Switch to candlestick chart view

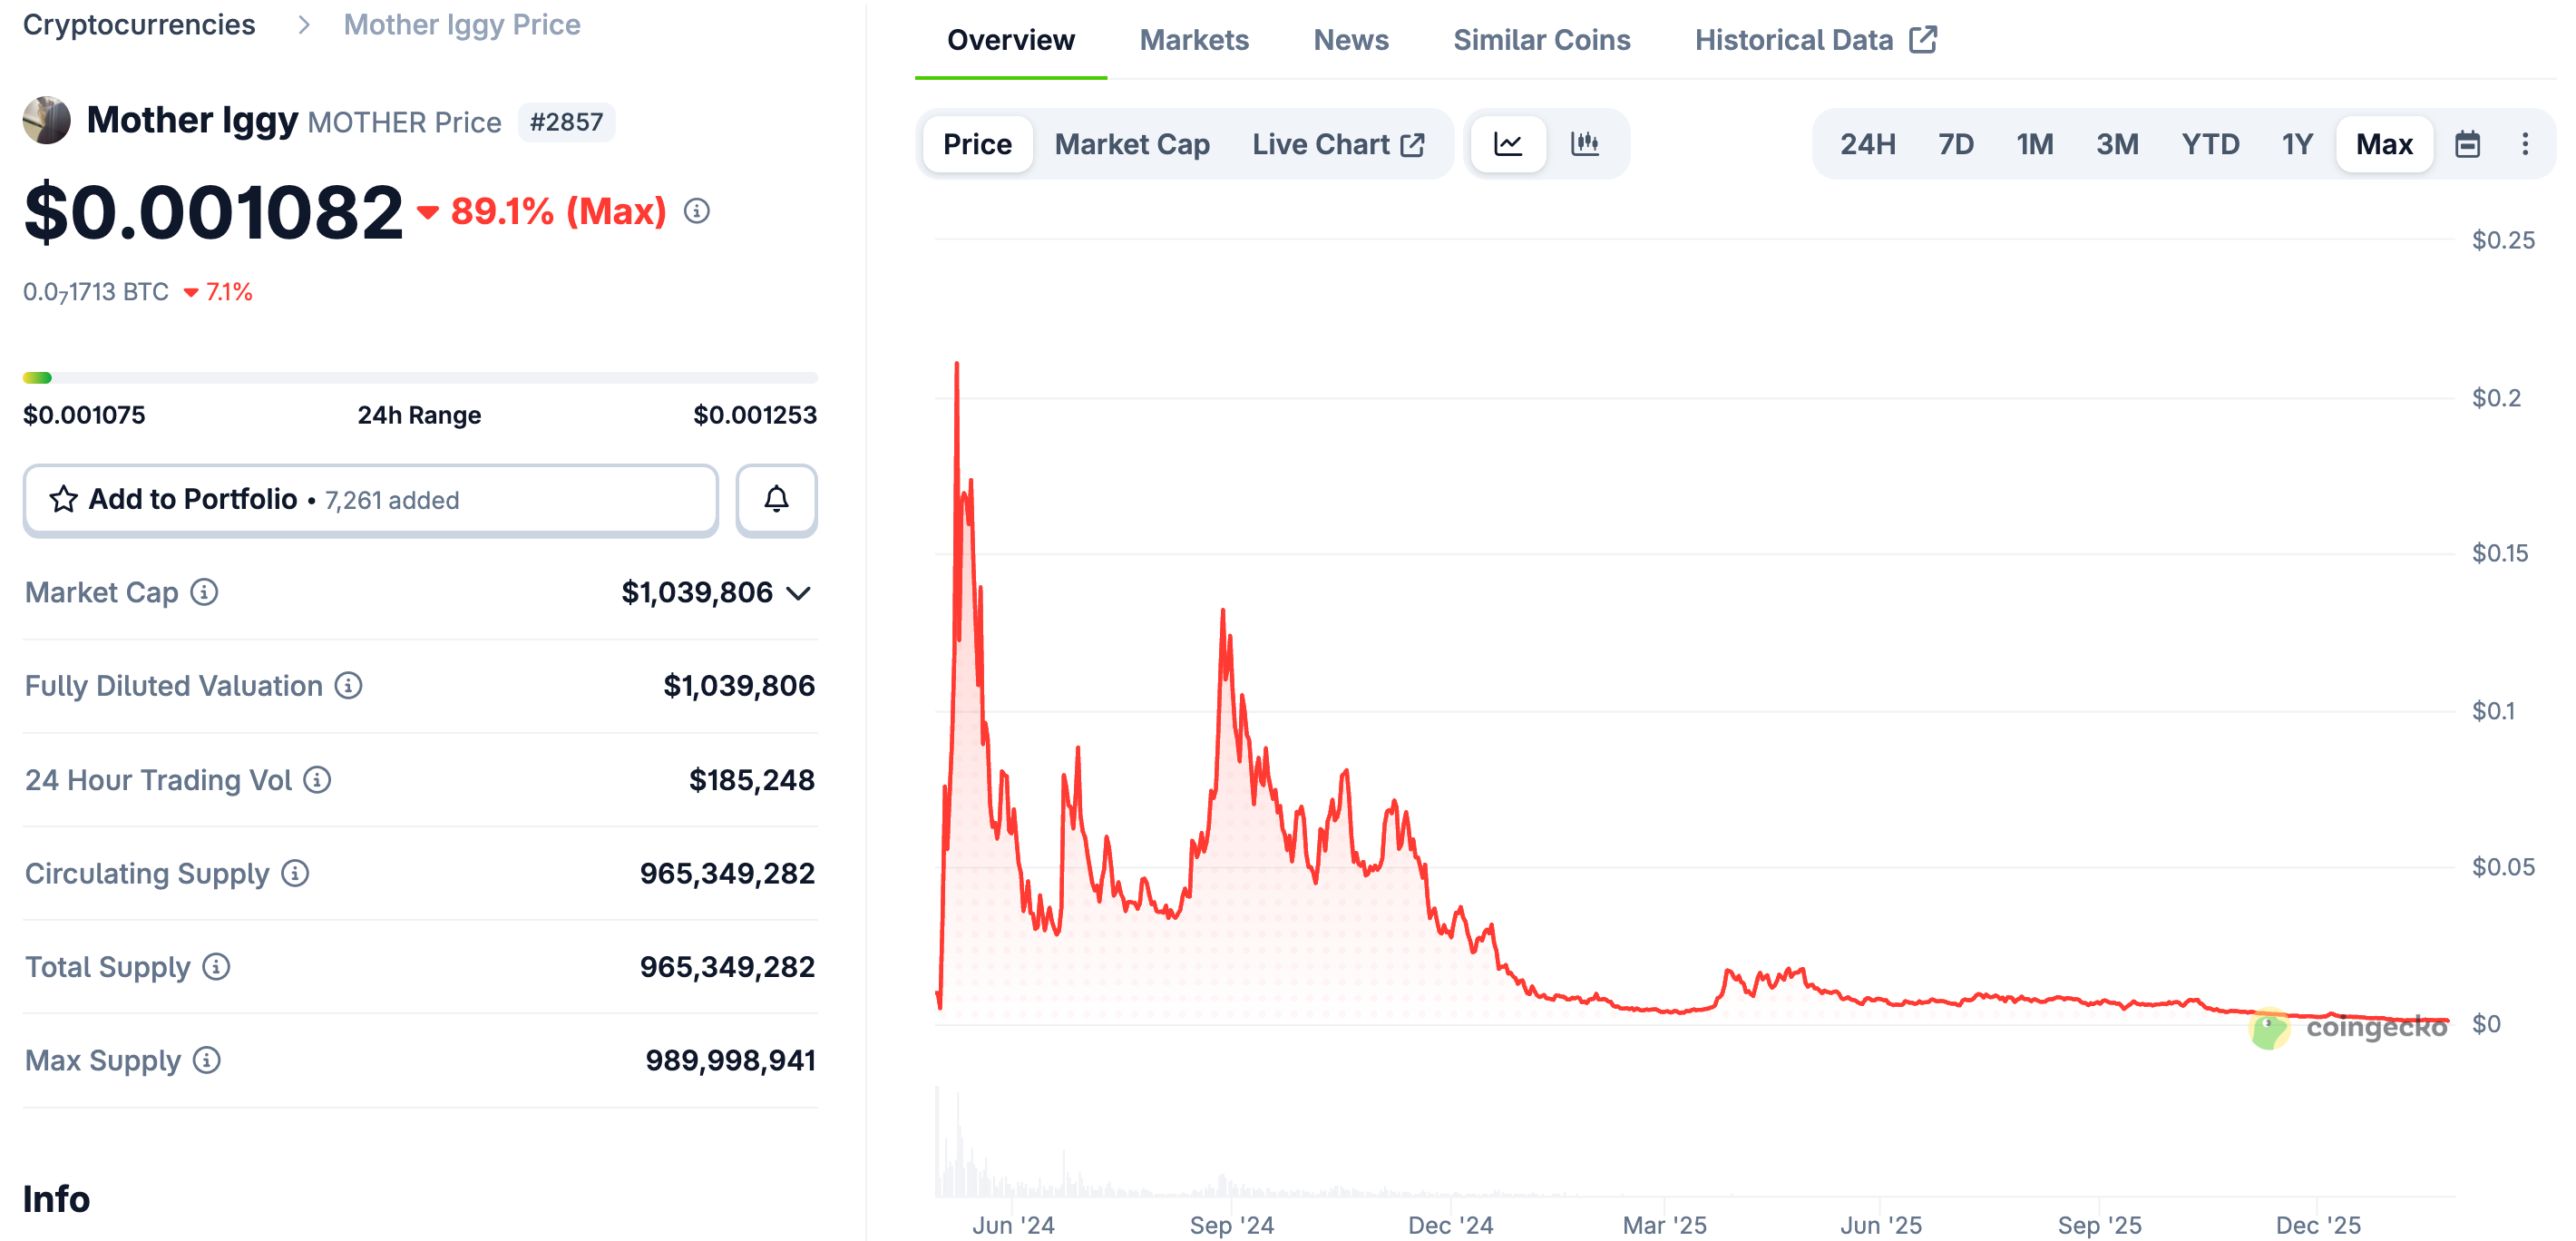pyautogui.click(x=1584, y=144)
